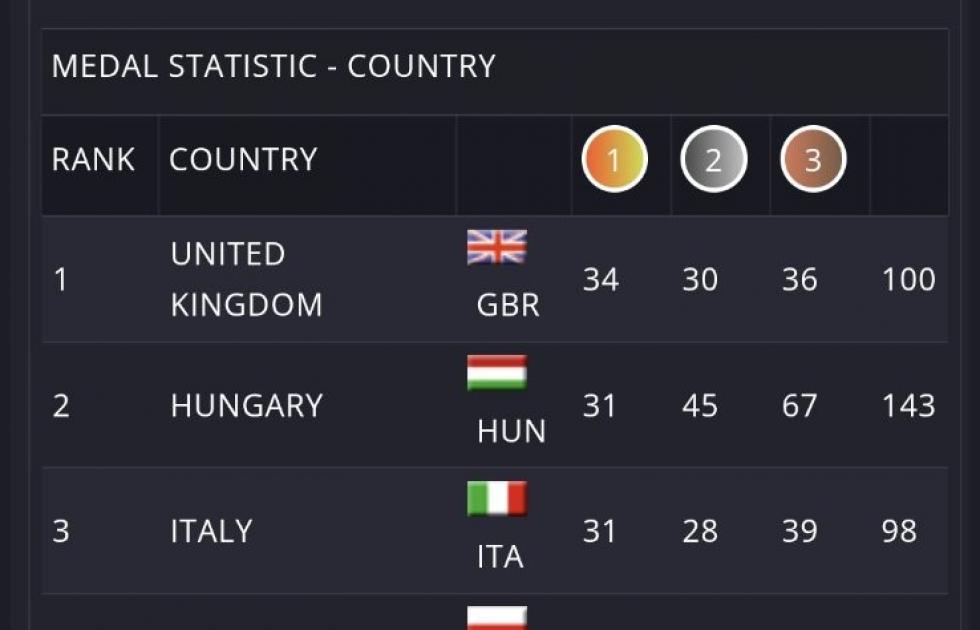This screenshot has width=980, height=630.
Task: Click the COUNTRY column header
Action: [243, 160]
